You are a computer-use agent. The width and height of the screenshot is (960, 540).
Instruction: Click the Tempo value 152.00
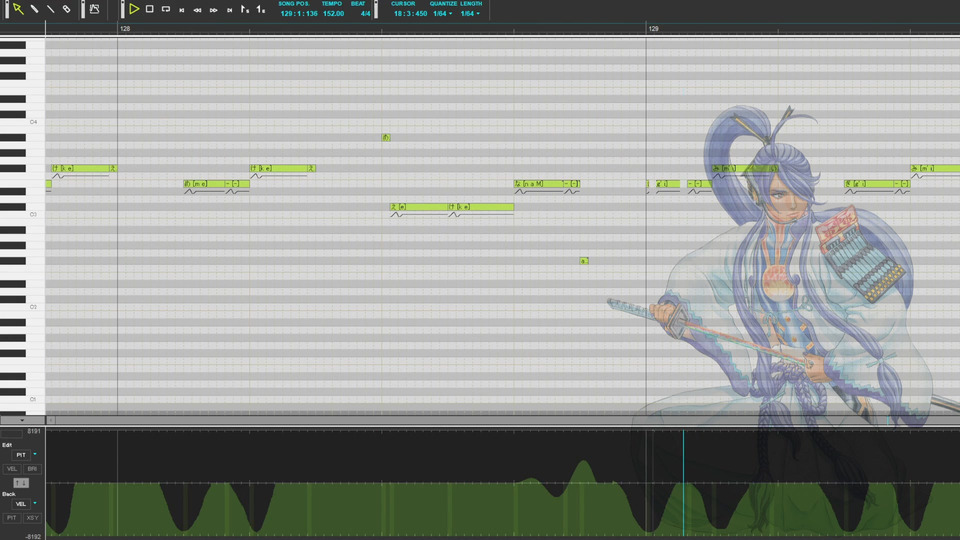[x=334, y=13]
